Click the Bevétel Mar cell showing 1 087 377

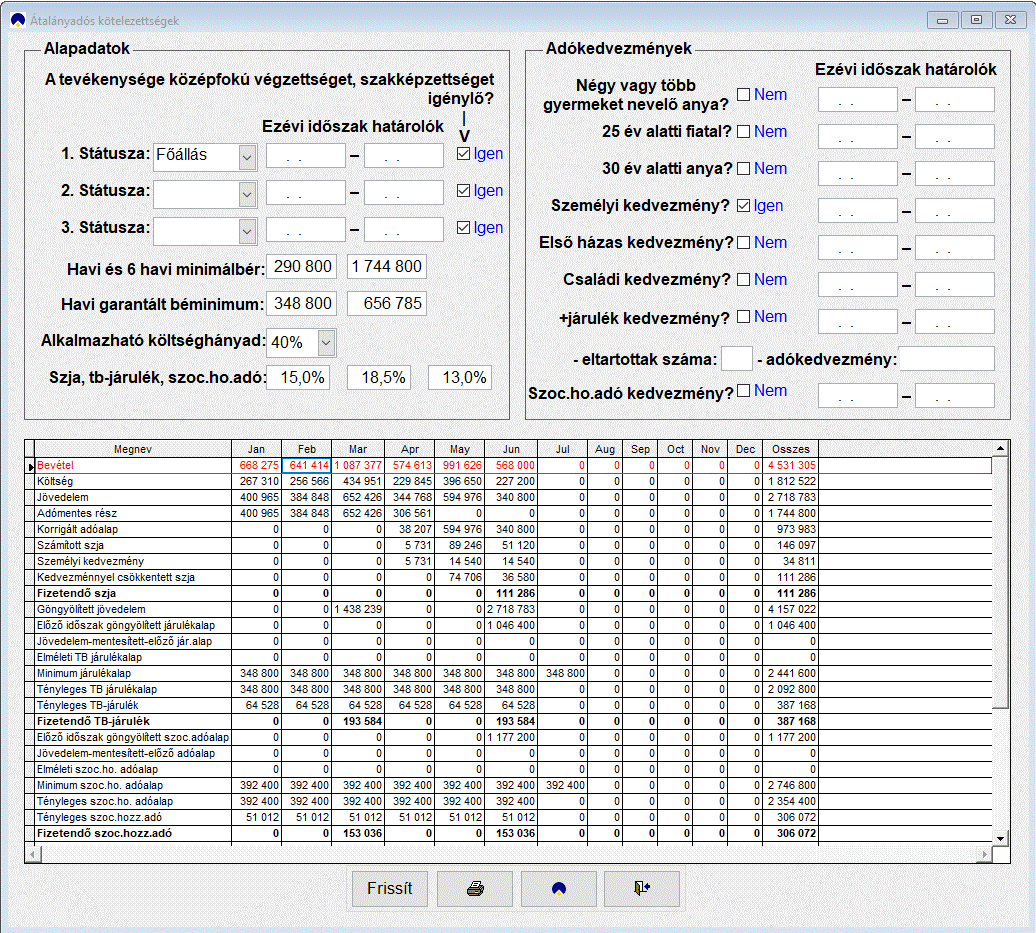[357, 465]
